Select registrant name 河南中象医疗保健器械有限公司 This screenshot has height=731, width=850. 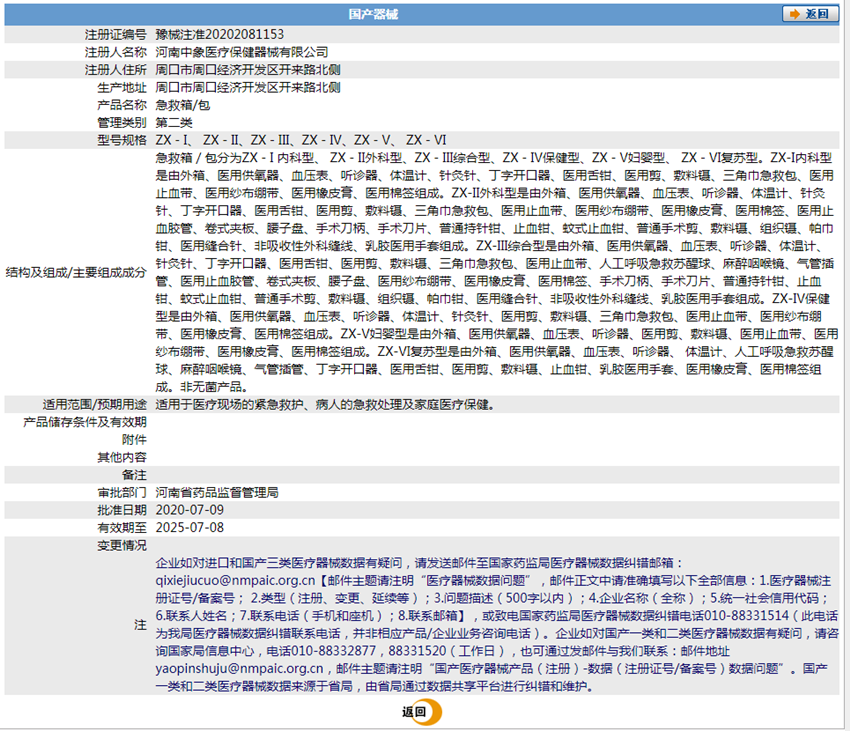pyautogui.click(x=242, y=52)
